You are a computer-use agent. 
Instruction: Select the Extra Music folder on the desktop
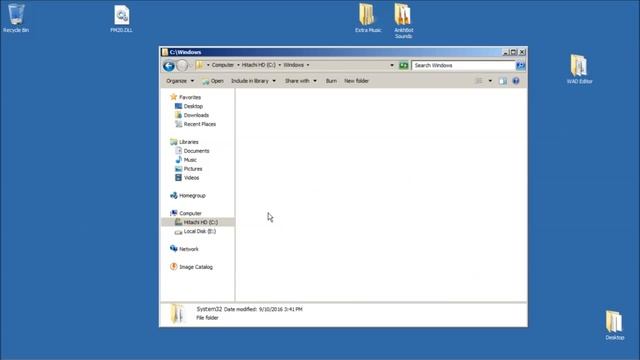pyautogui.click(x=368, y=18)
